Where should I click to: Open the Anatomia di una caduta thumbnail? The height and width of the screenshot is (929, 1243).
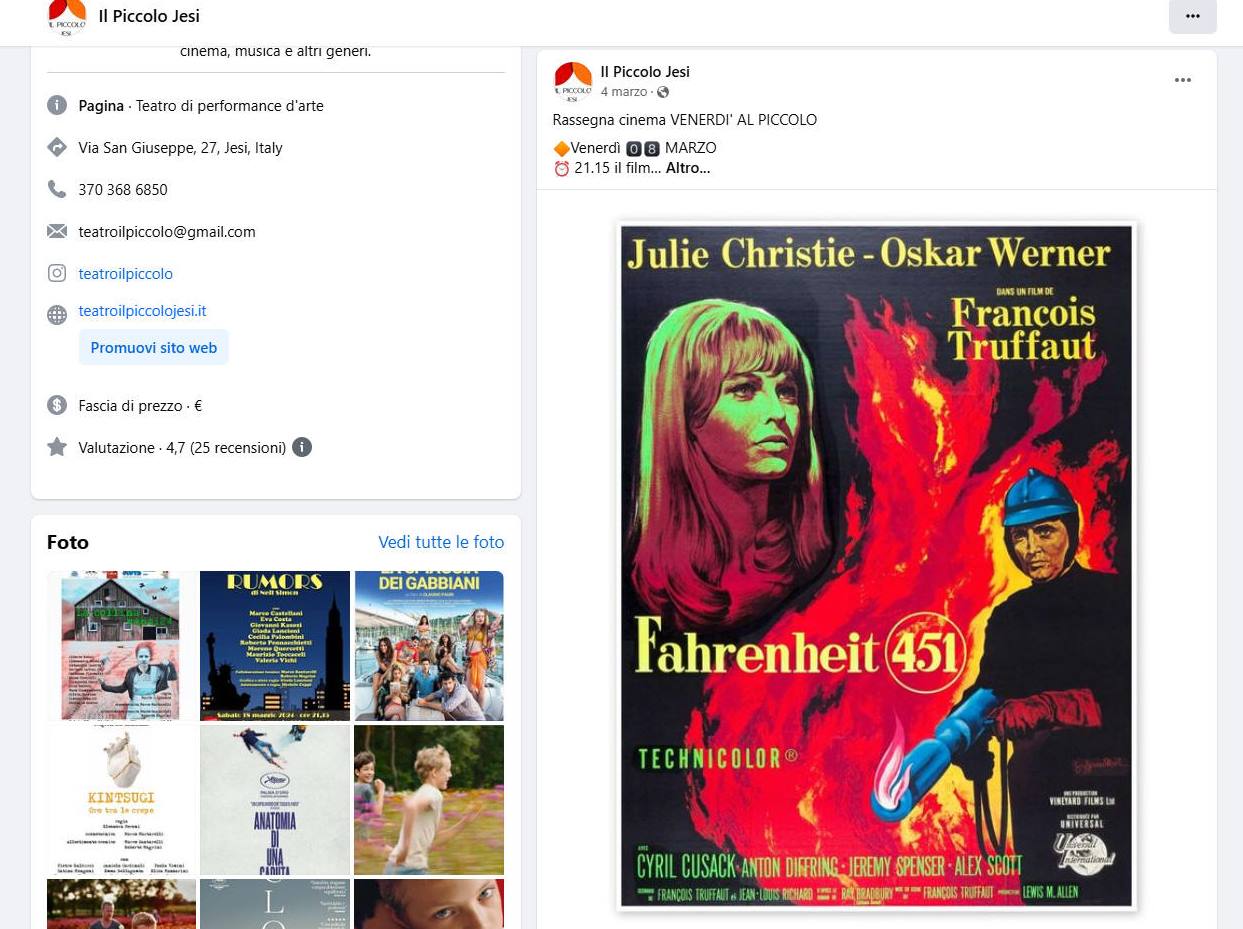pyautogui.click(x=275, y=800)
